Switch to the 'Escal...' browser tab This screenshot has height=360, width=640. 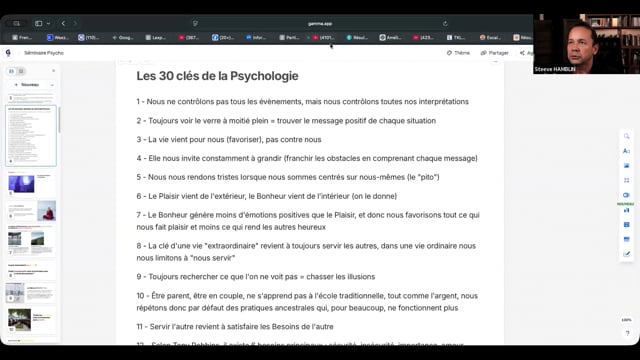(x=490, y=38)
